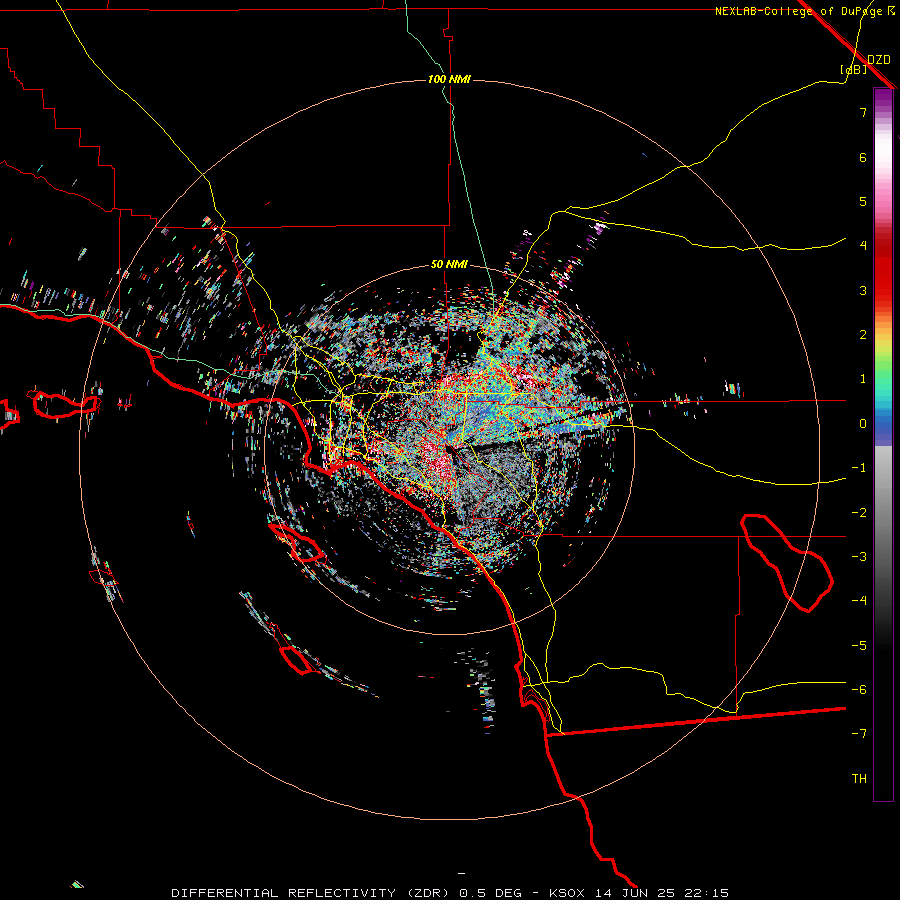Image resolution: width=900 pixels, height=900 pixels.
Task: Click the 2 value on the color scale
Action: [863, 335]
